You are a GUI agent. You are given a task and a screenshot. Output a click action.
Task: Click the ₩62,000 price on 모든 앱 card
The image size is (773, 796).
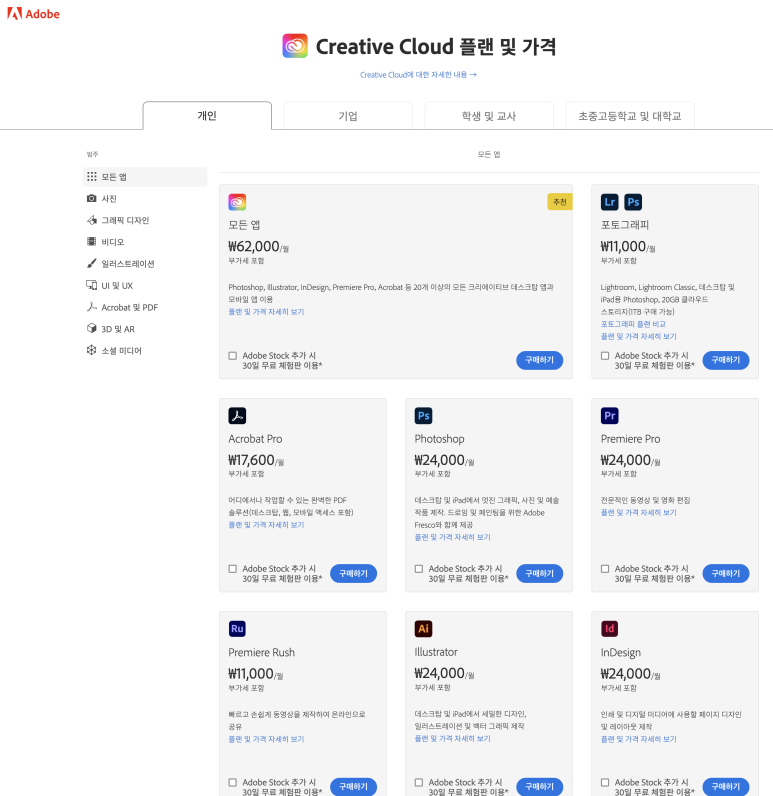click(258, 247)
